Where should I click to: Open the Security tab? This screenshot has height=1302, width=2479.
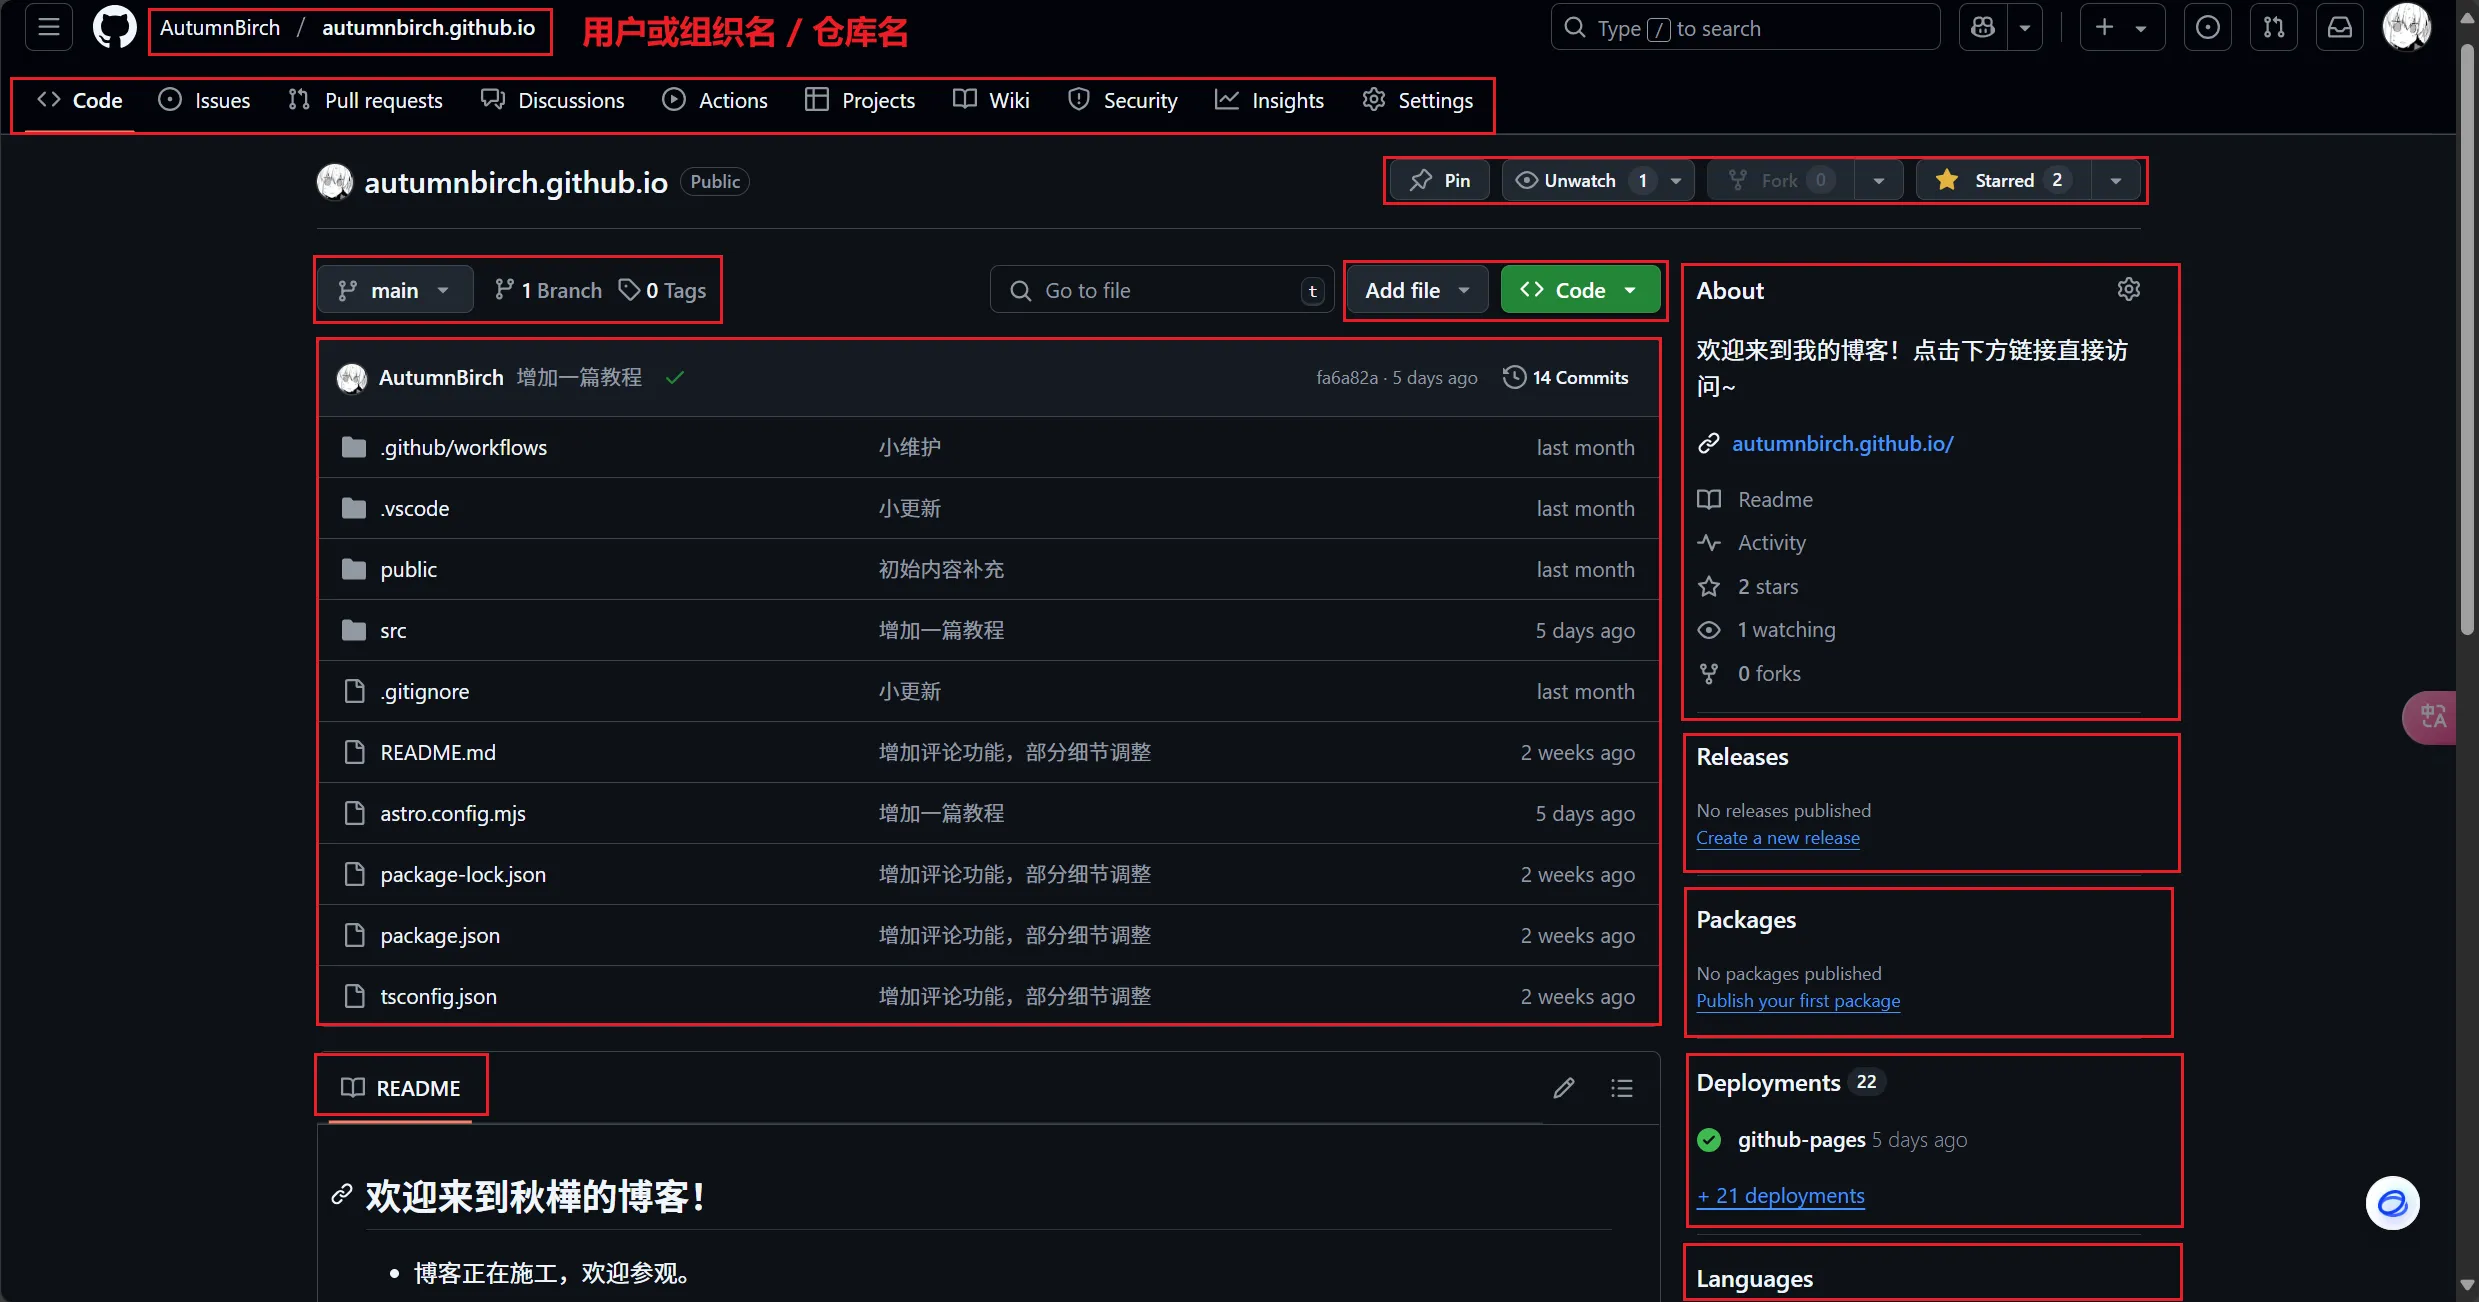click(x=1123, y=100)
